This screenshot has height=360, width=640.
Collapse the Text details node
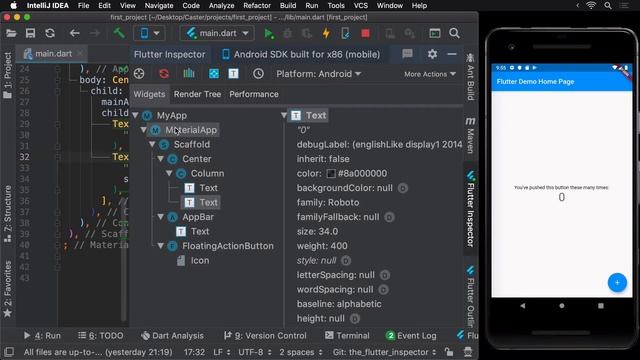click(x=284, y=116)
